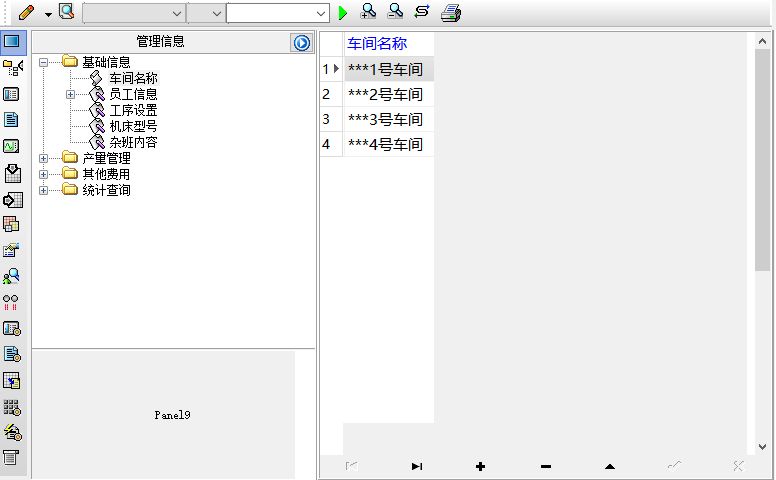Viewport: 776px width, 480px height.
Task: Click the two circles with red bars icon
Action: pos(10,302)
